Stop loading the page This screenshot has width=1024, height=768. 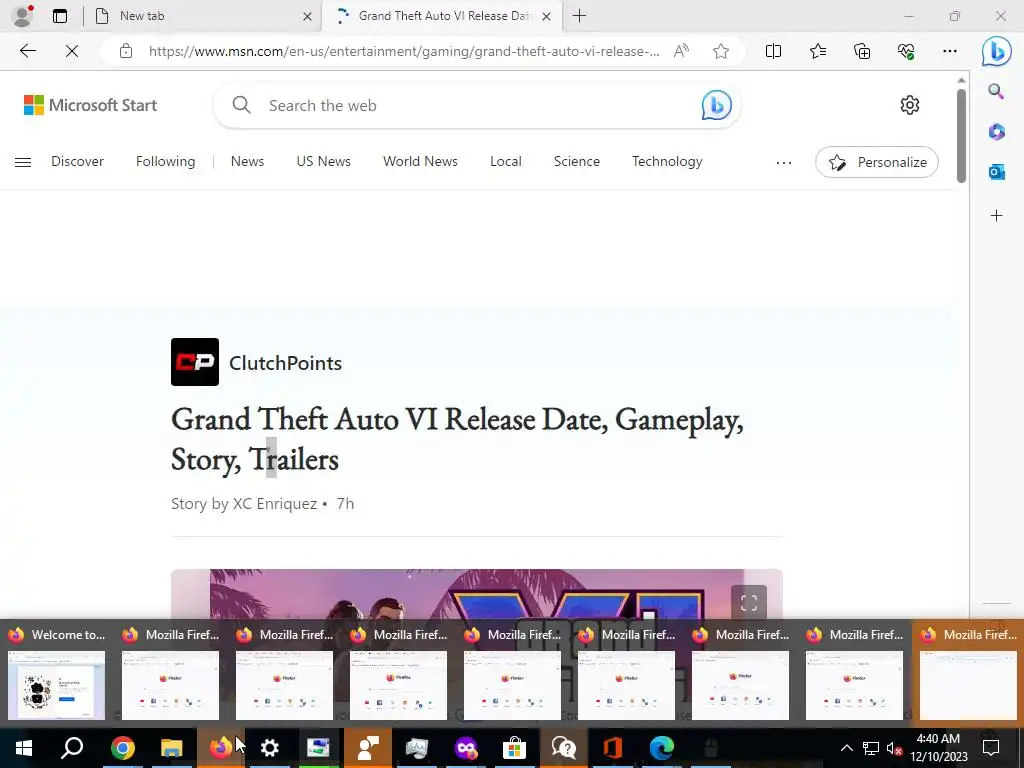[x=72, y=51]
